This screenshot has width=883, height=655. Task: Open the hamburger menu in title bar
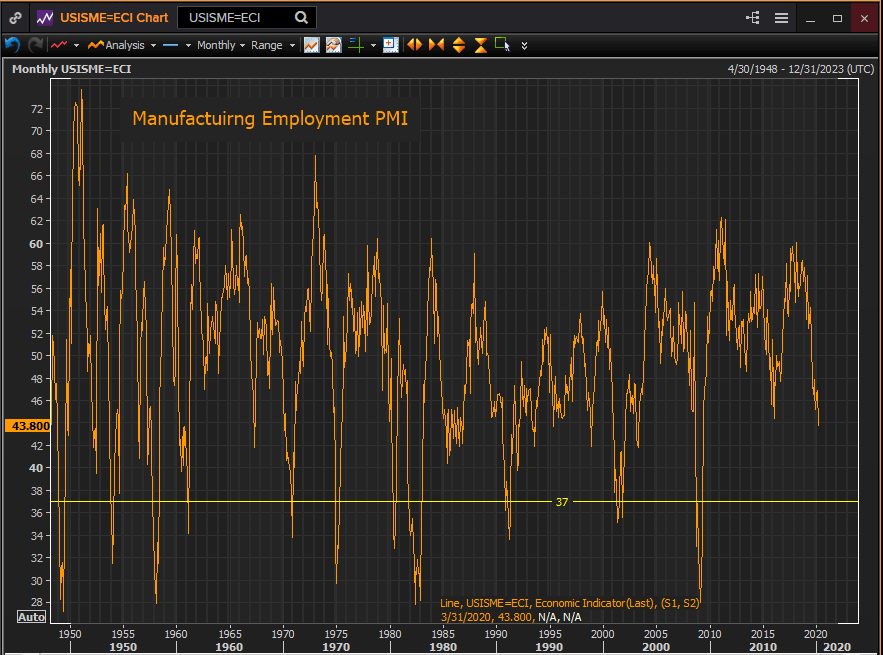[781, 18]
